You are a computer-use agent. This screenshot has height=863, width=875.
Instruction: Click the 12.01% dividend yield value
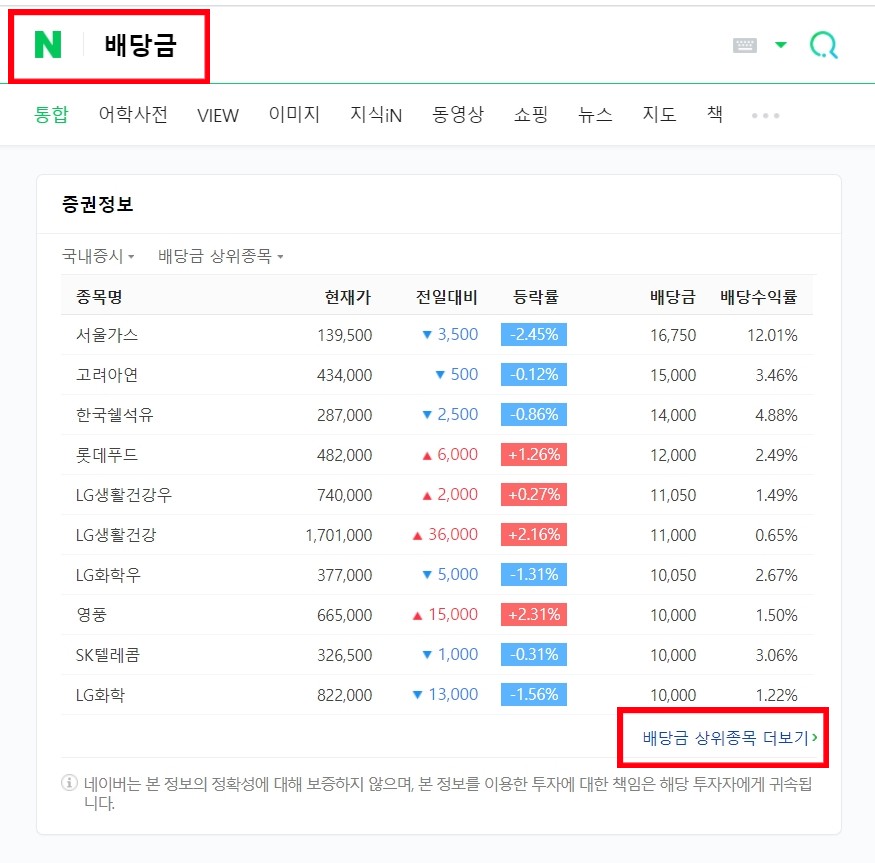(x=772, y=335)
